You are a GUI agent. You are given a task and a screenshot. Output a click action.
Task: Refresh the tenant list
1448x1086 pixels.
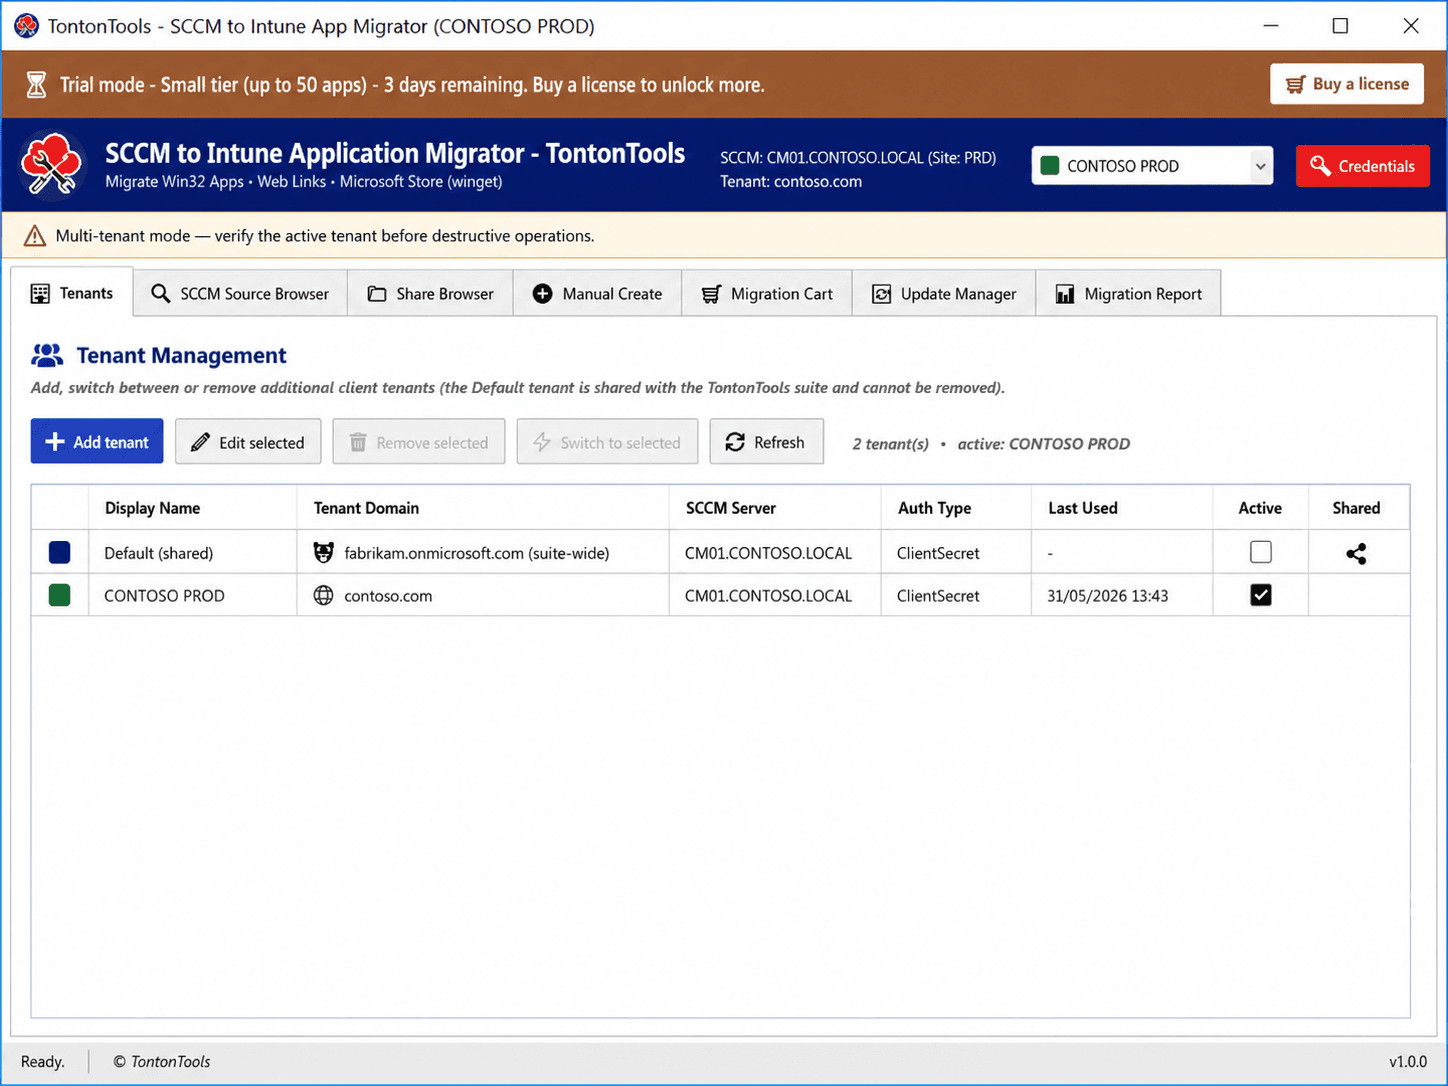pos(766,442)
